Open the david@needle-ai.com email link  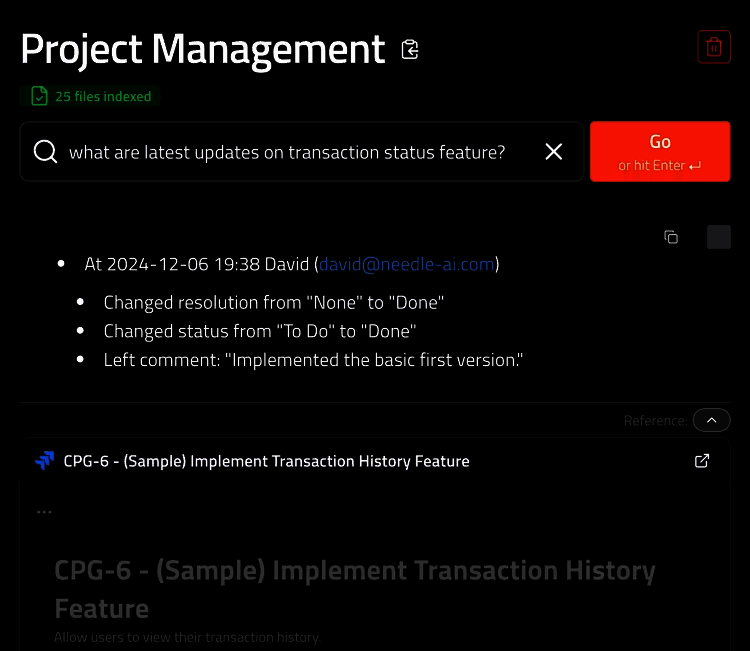(x=407, y=264)
